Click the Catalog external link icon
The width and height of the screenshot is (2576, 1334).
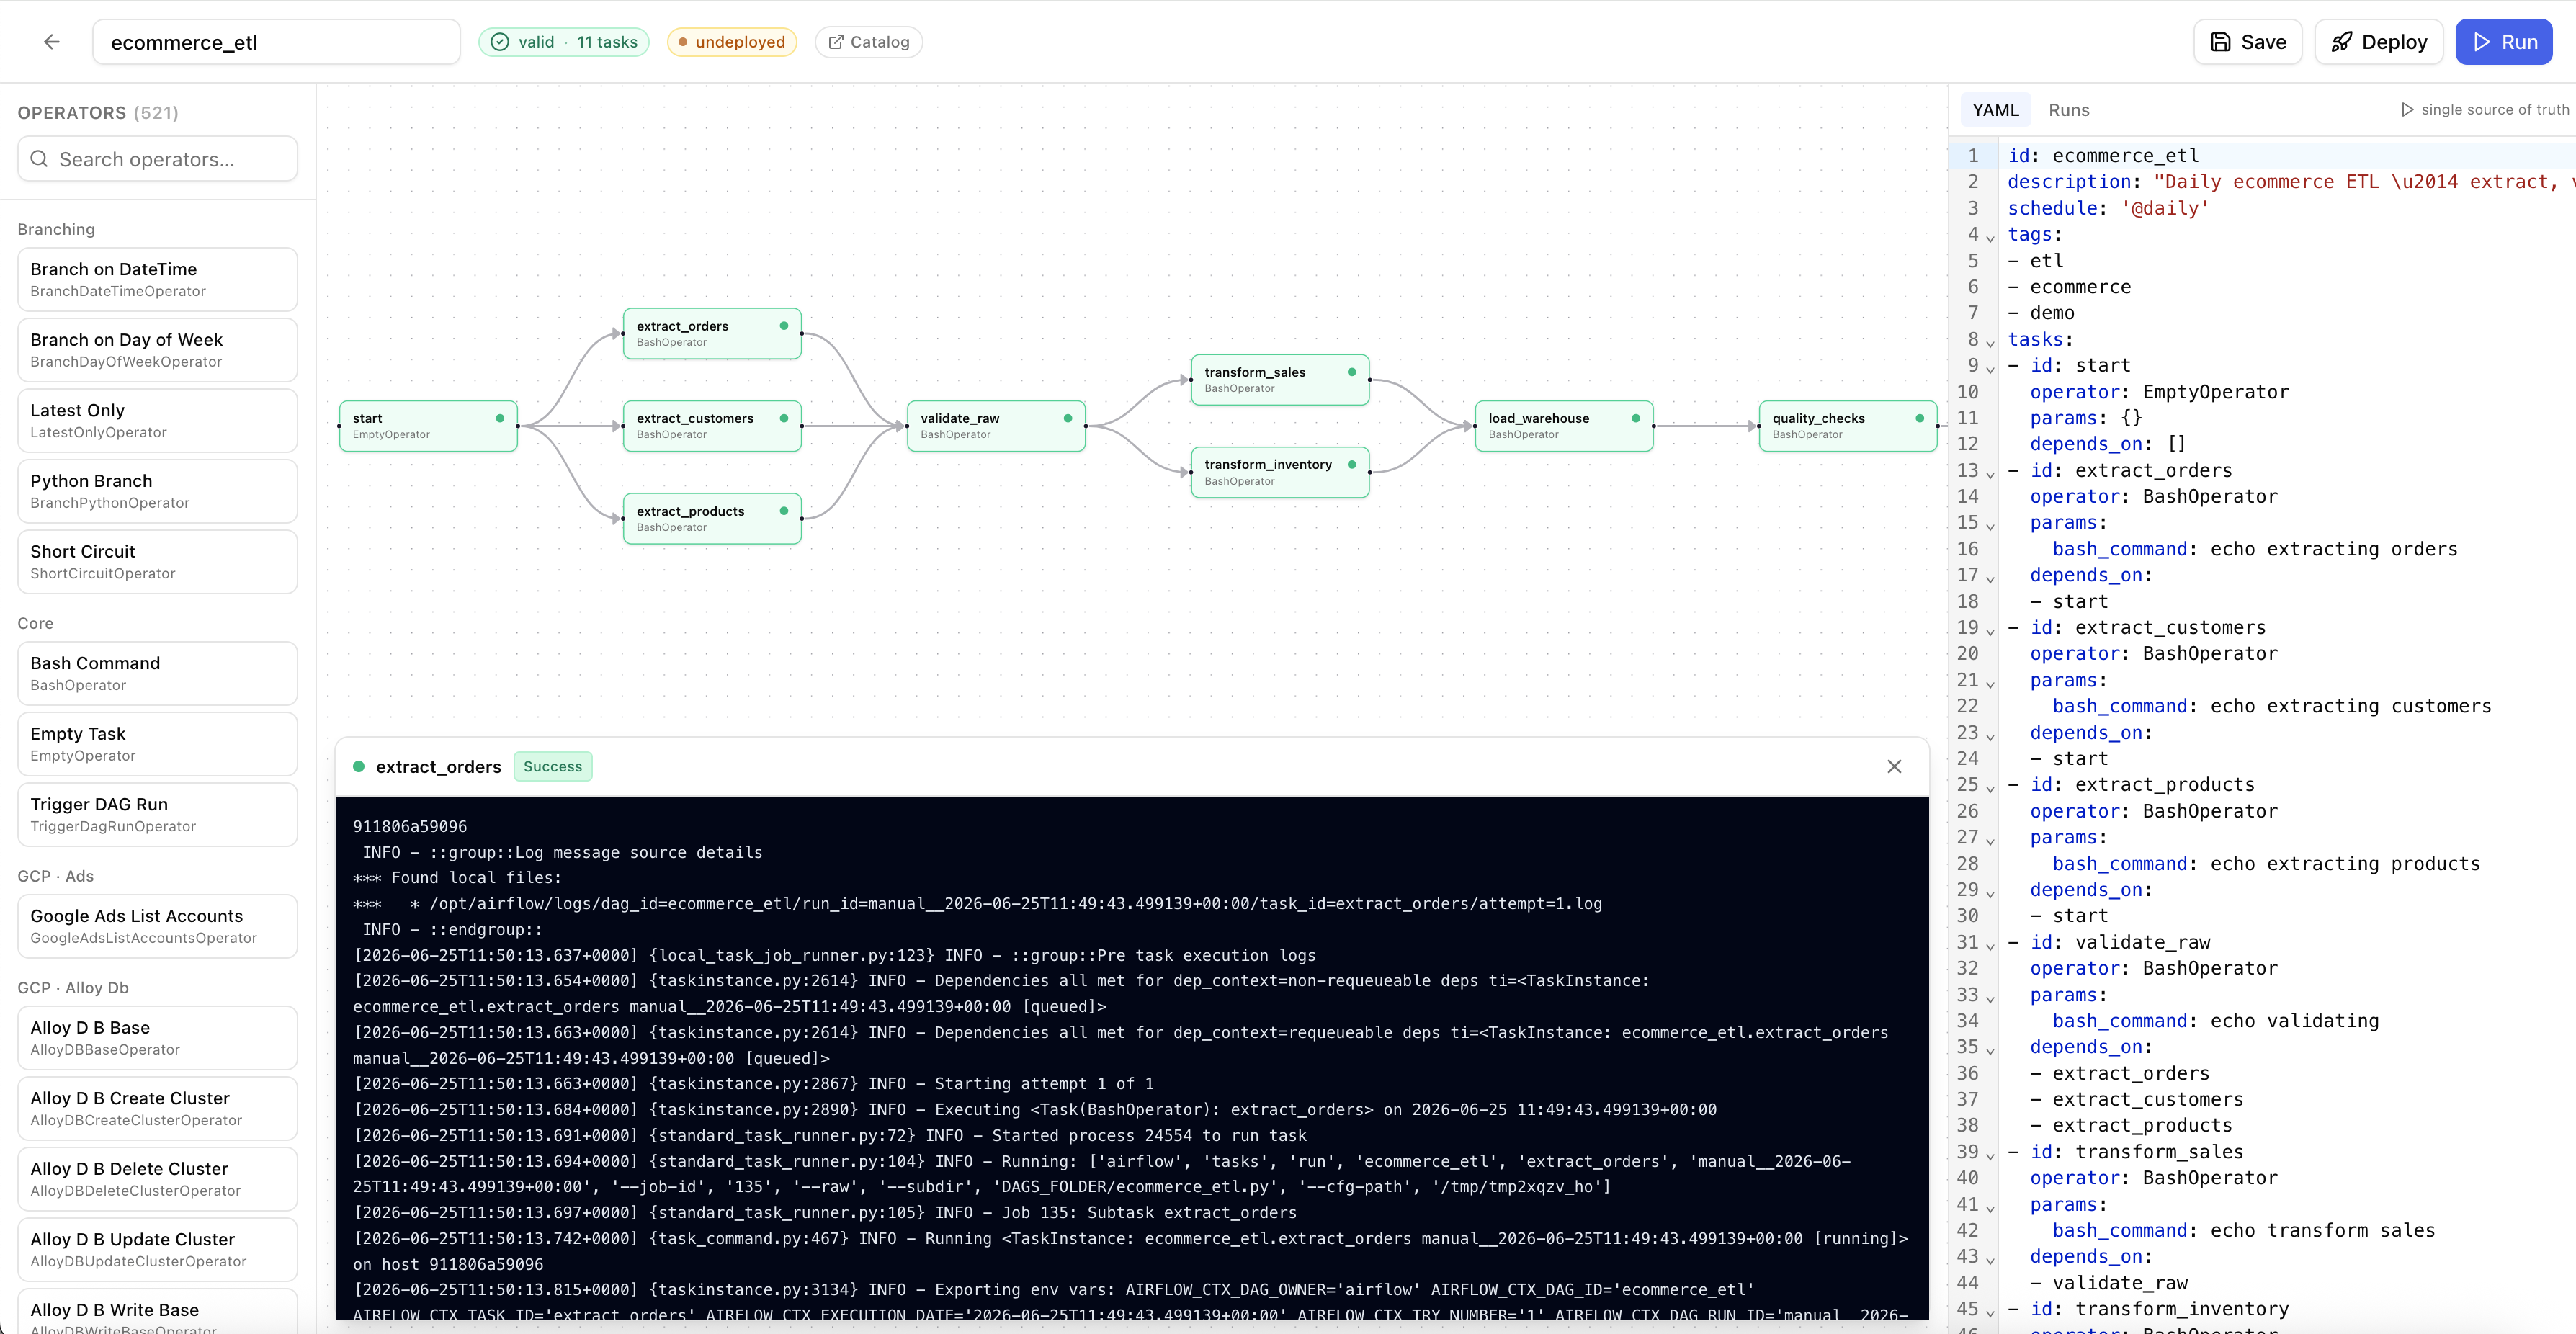pyautogui.click(x=836, y=42)
